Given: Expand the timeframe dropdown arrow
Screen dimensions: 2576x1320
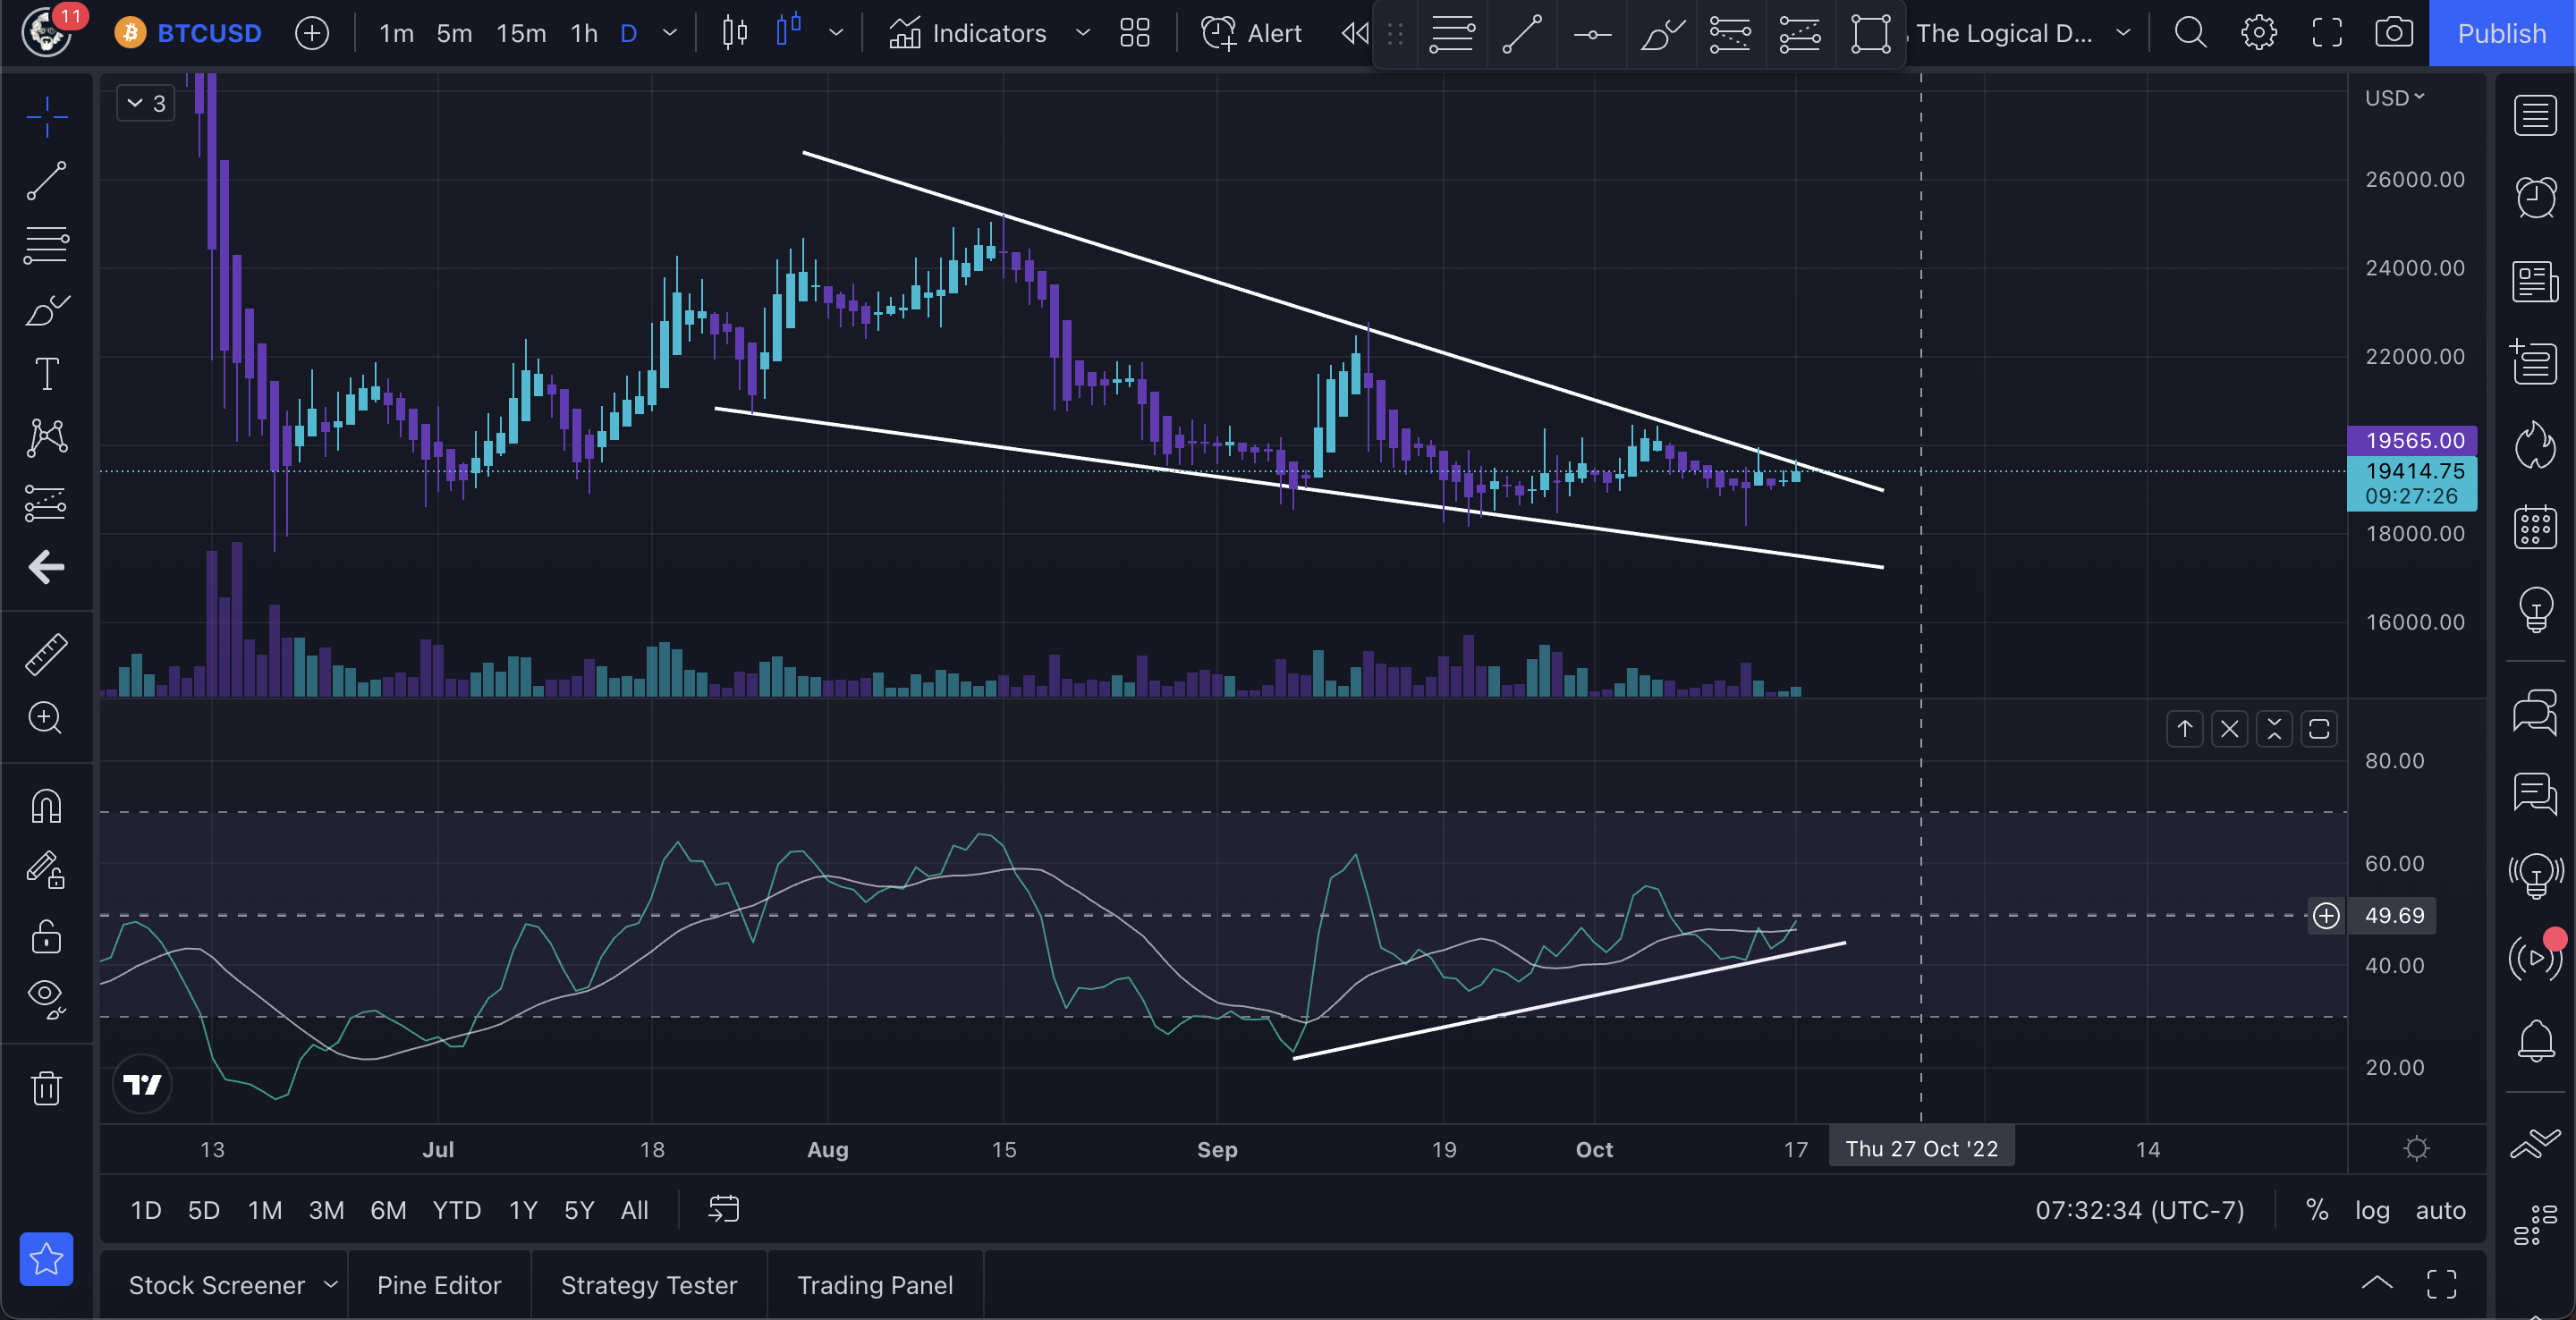Looking at the screenshot, I should tap(670, 33).
